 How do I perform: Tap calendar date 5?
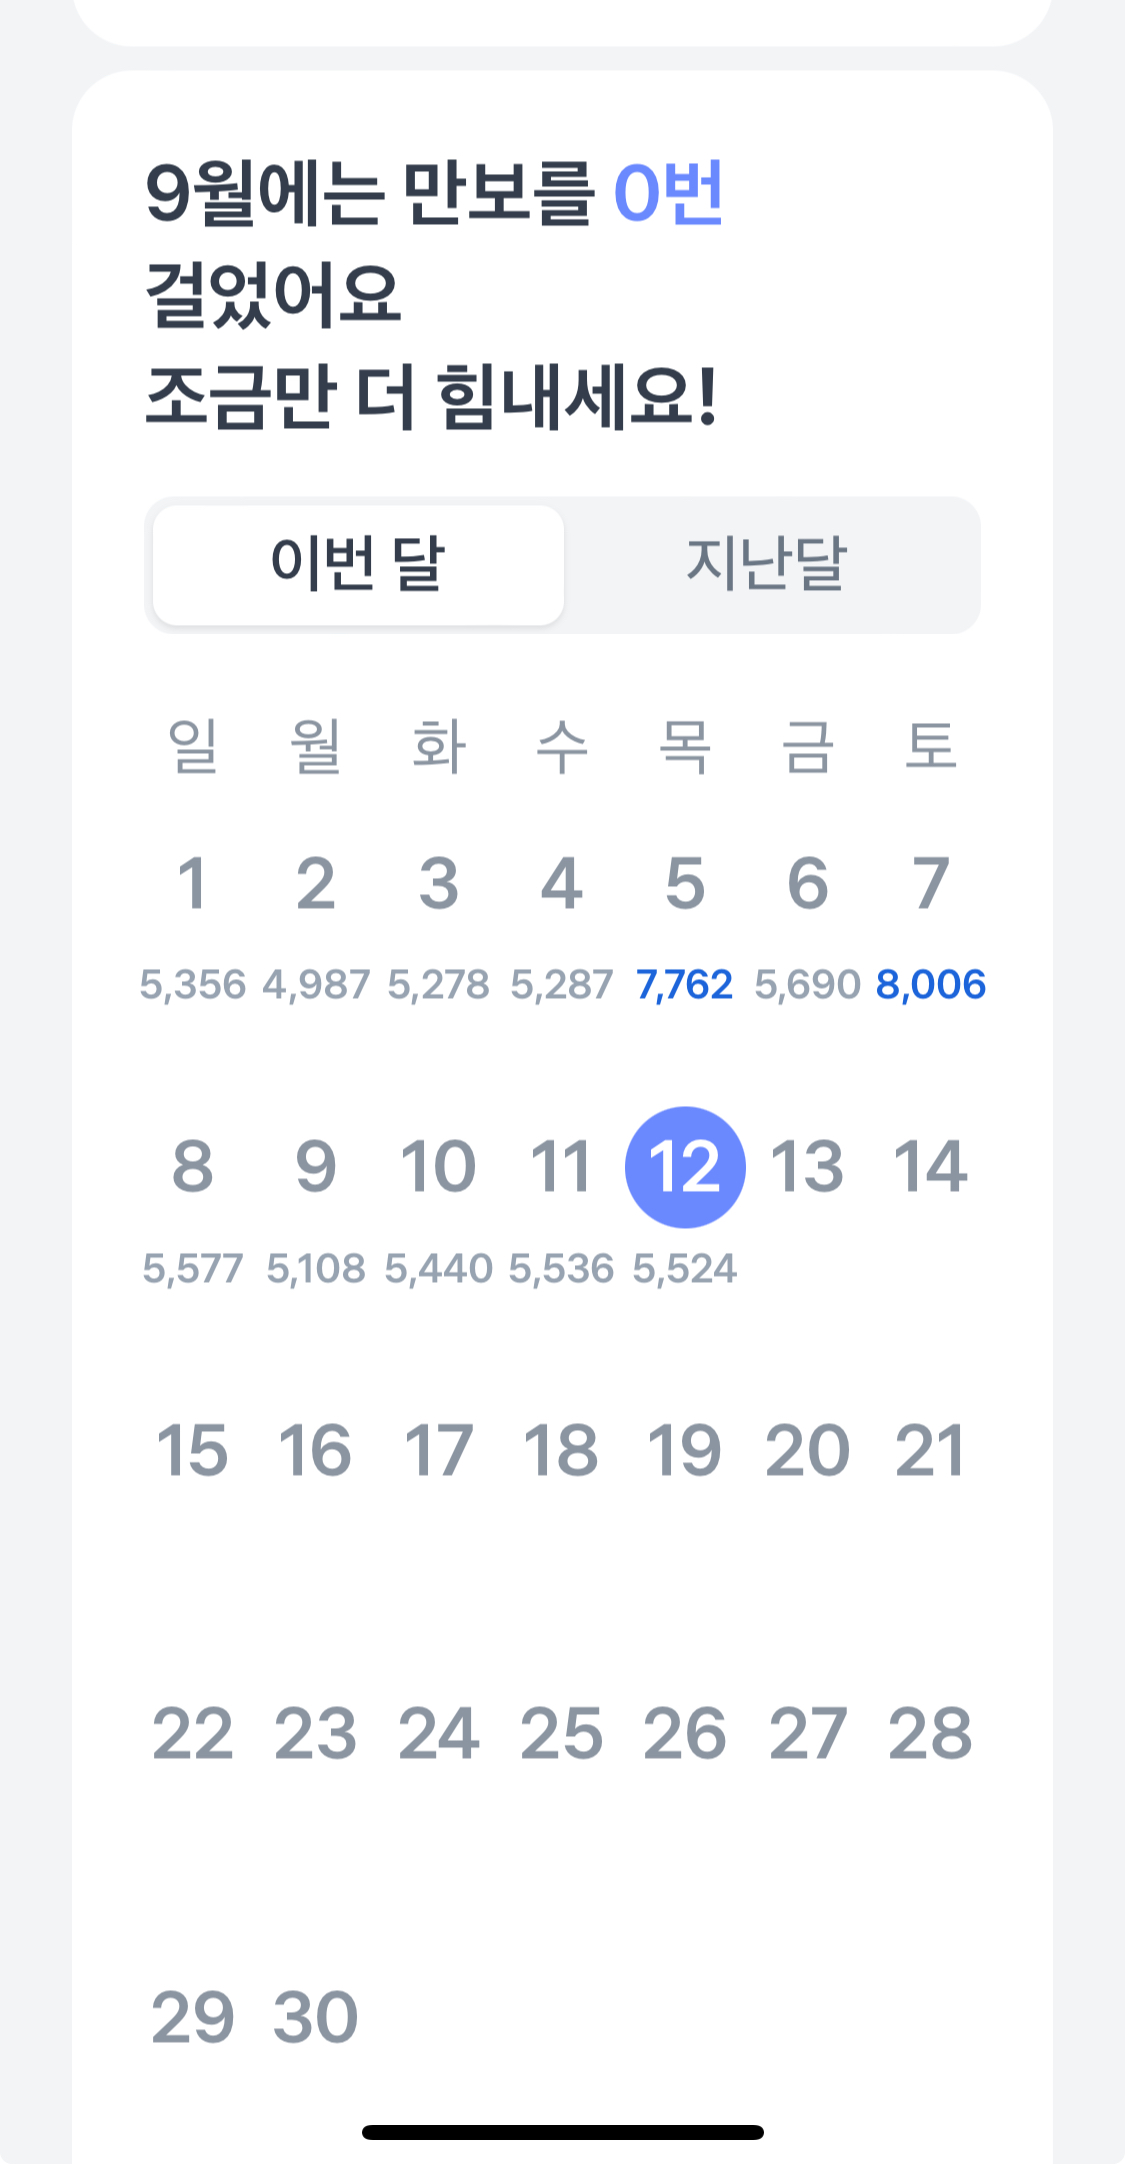[x=685, y=884]
